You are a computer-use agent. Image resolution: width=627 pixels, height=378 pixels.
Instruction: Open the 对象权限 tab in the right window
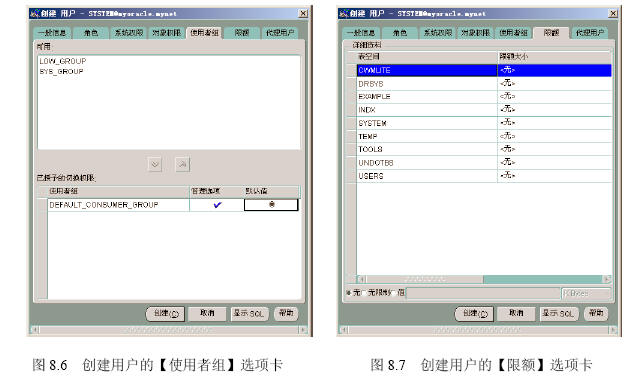click(x=475, y=33)
